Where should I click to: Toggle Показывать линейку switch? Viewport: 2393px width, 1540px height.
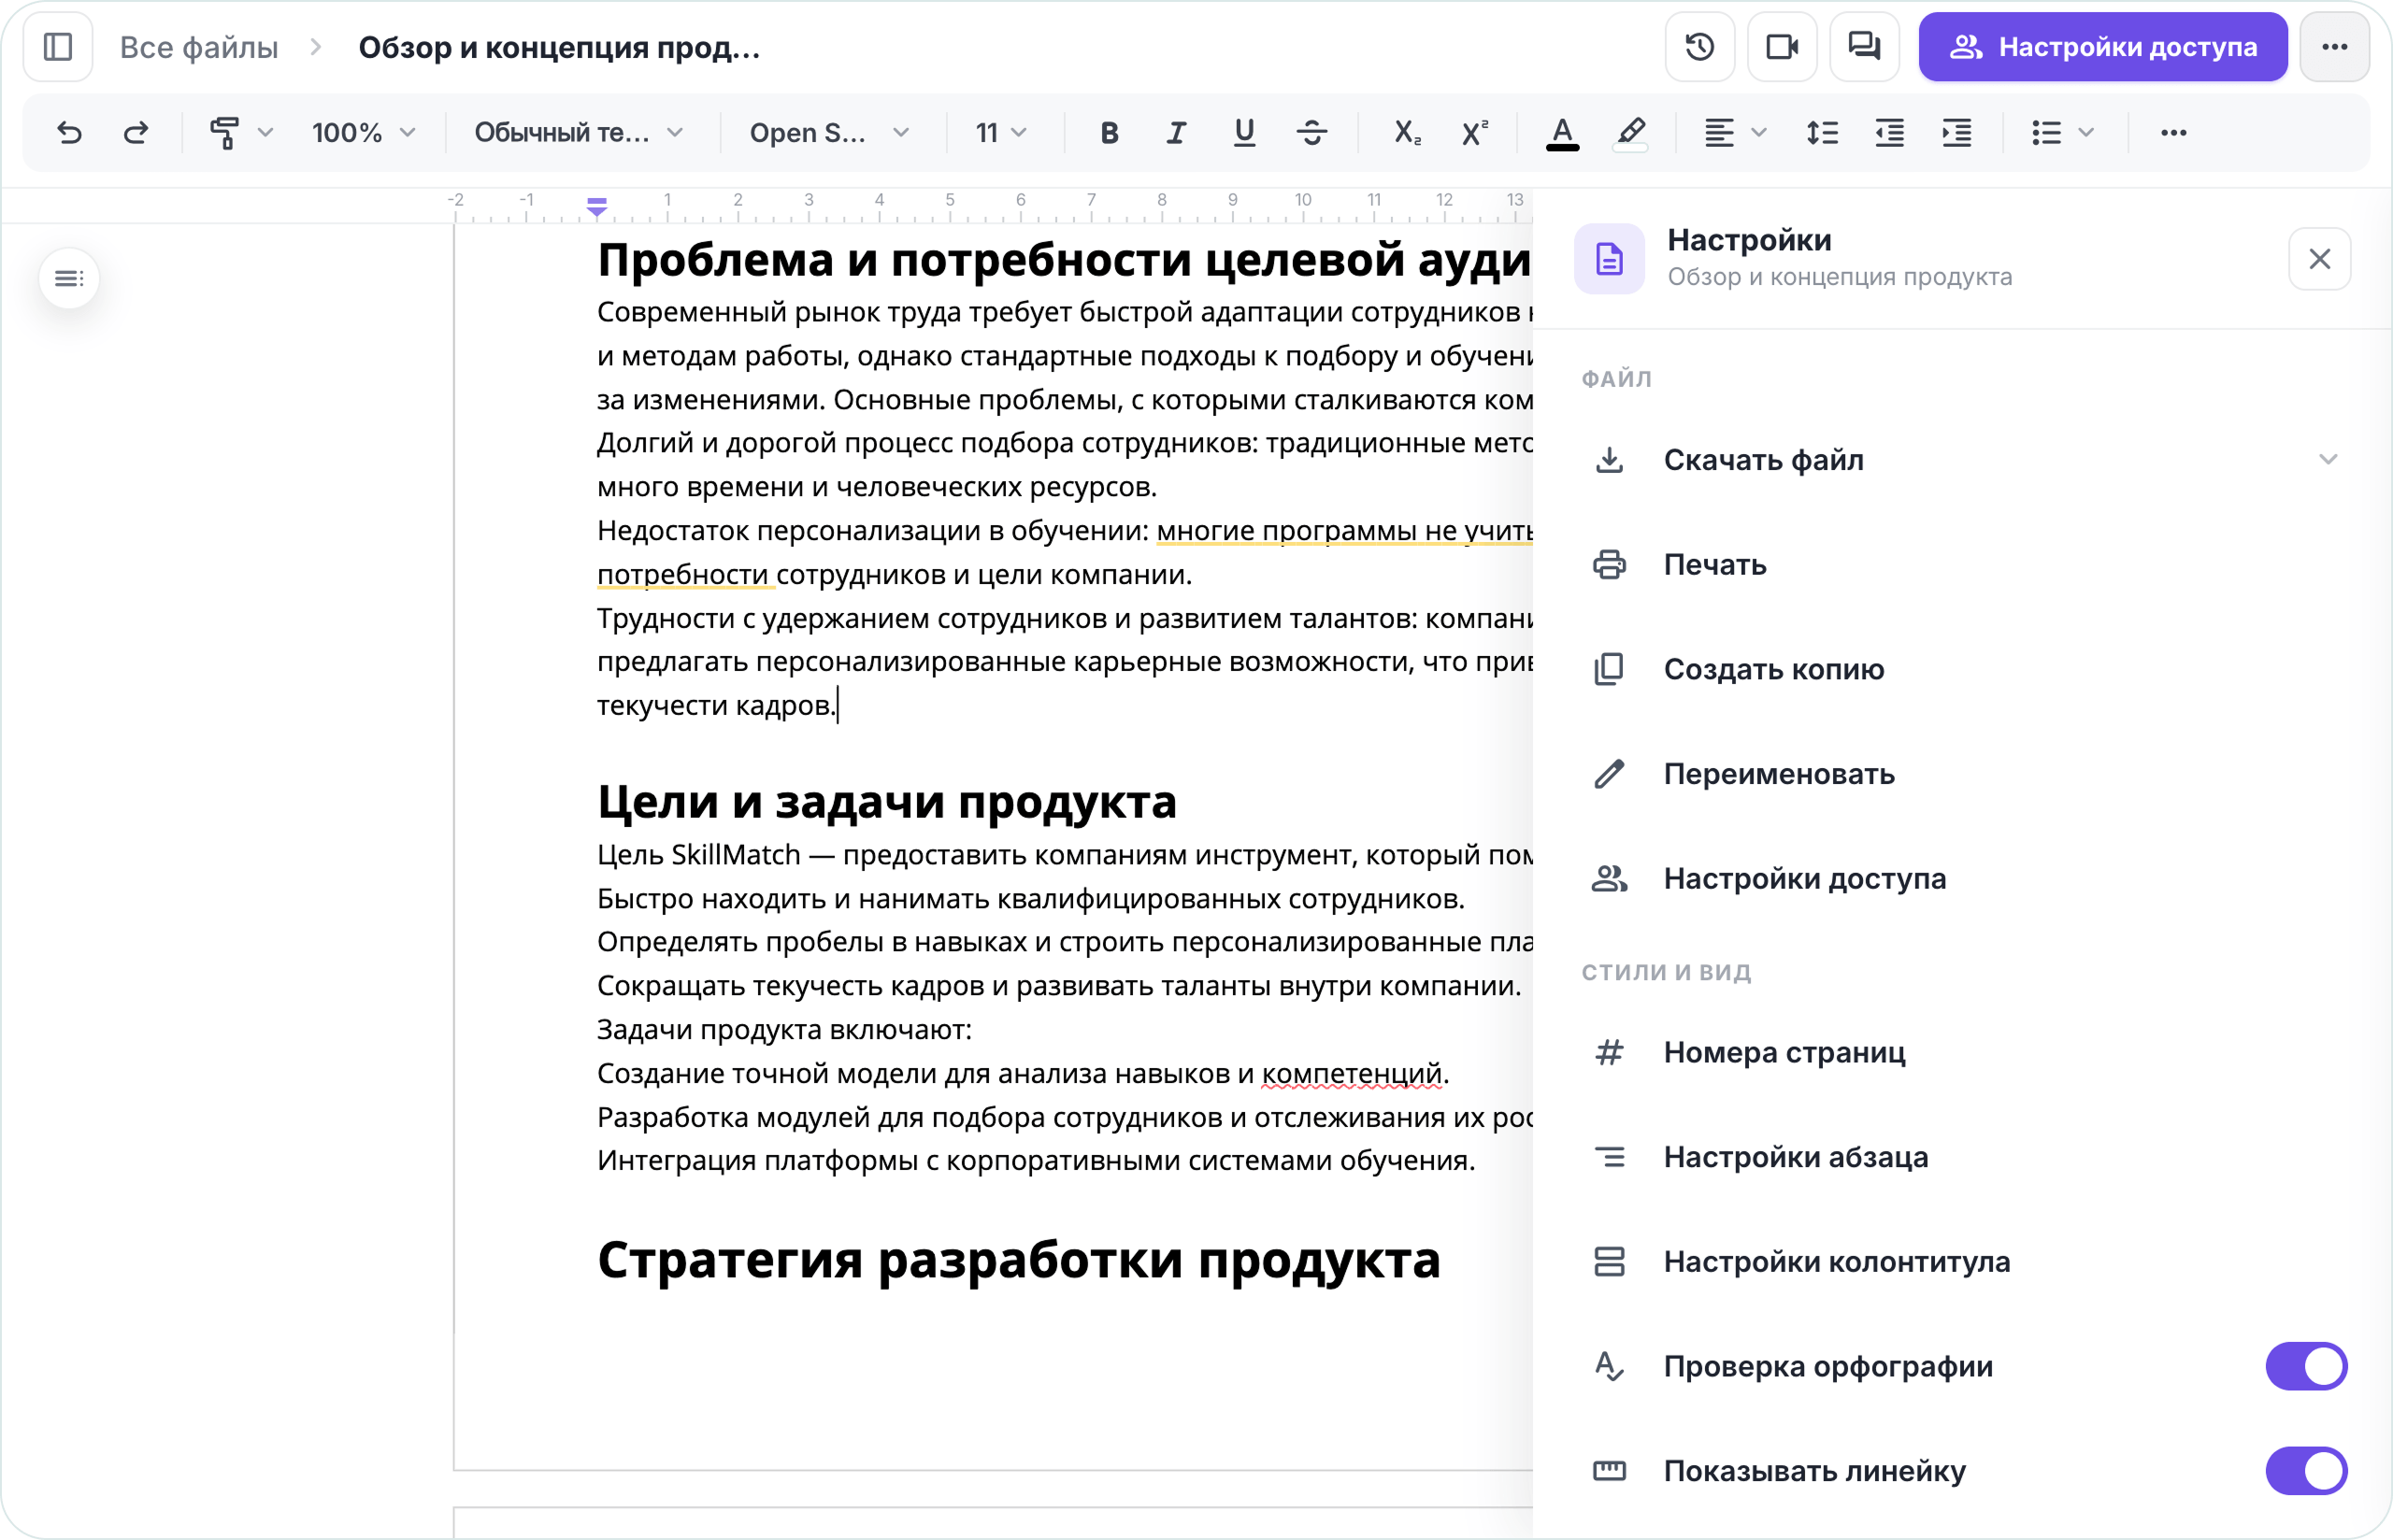pyautogui.click(x=2306, y=1471)
